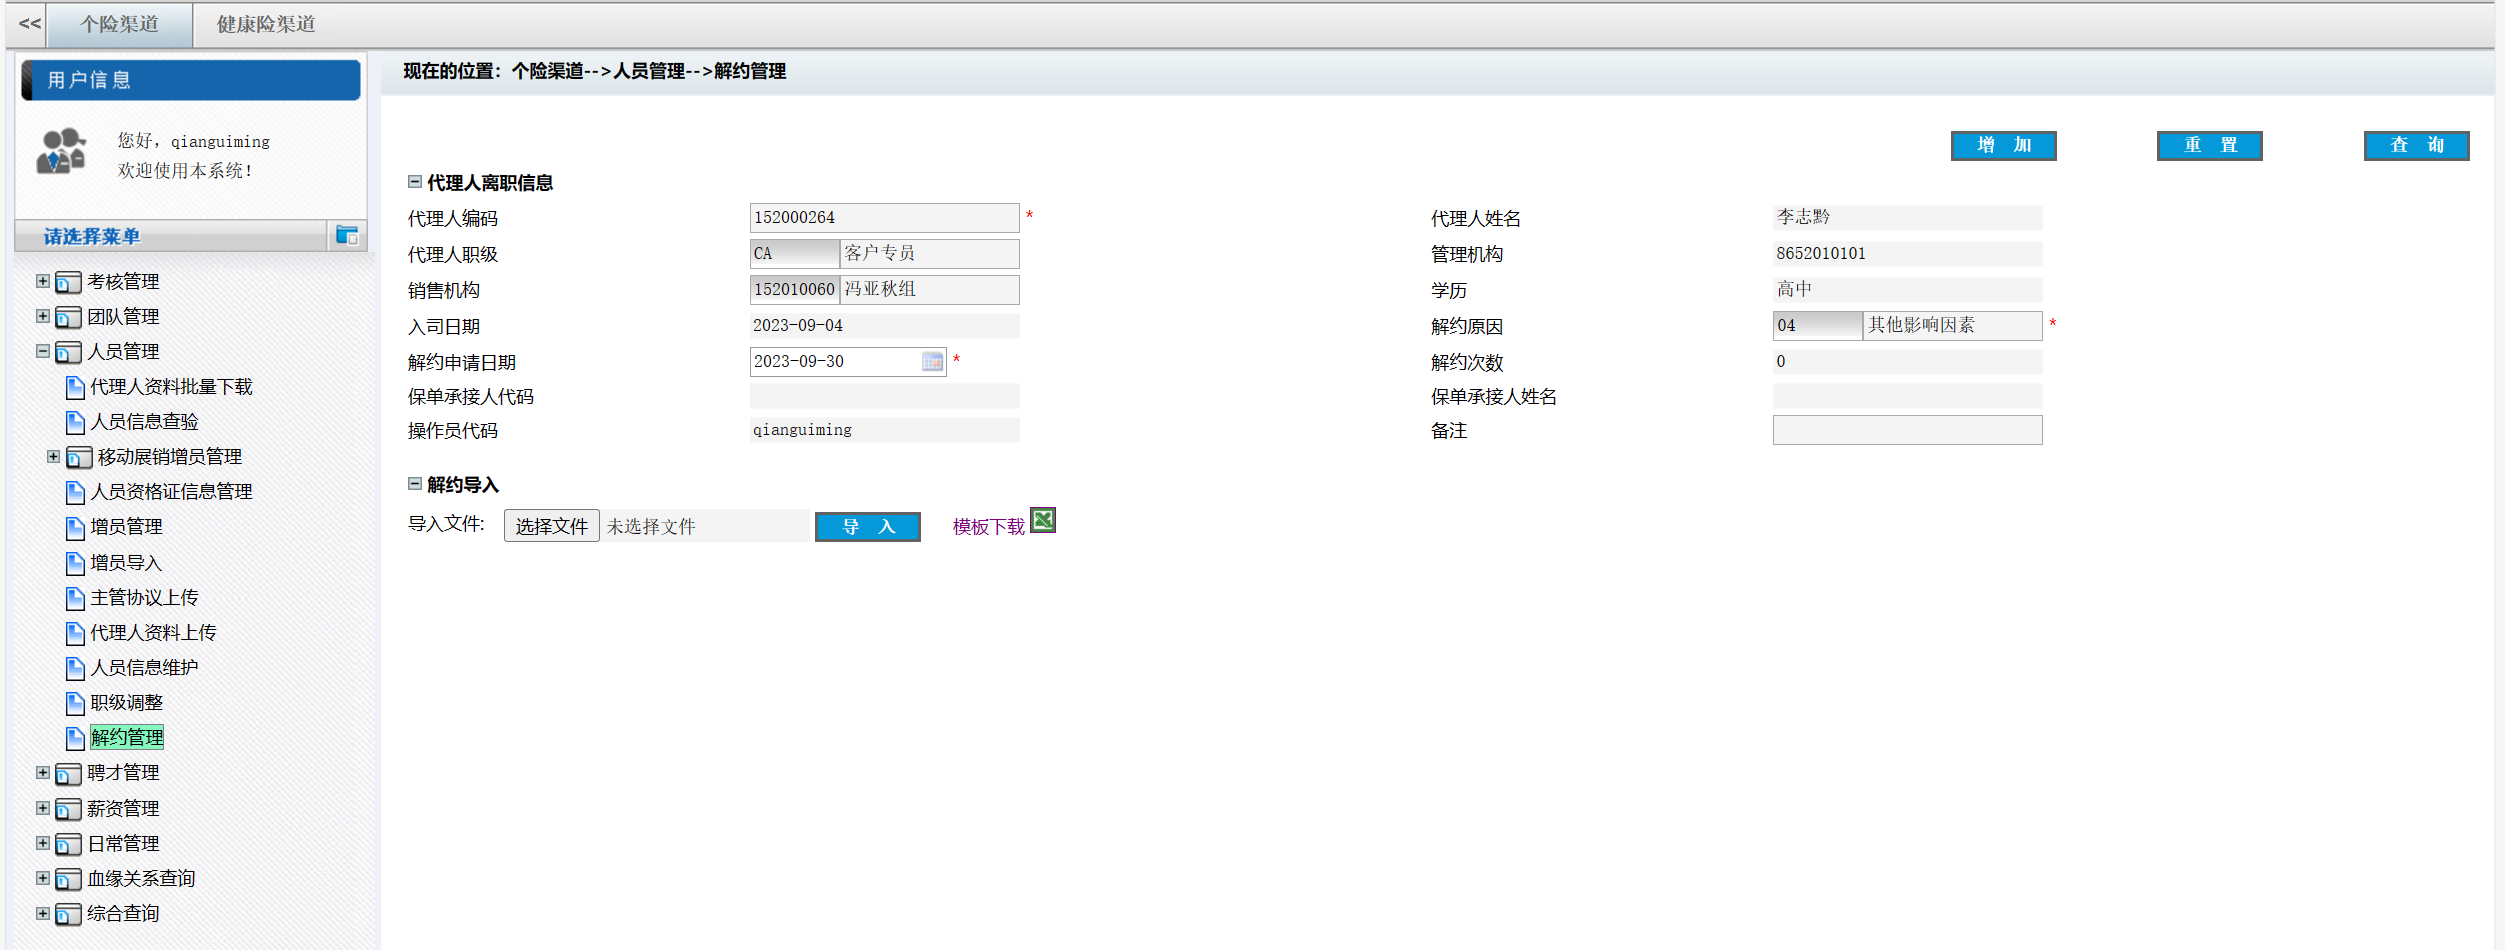Collapse the 代理人离职信息 section
Screen dimensions: 2505x950
(415, 182)
